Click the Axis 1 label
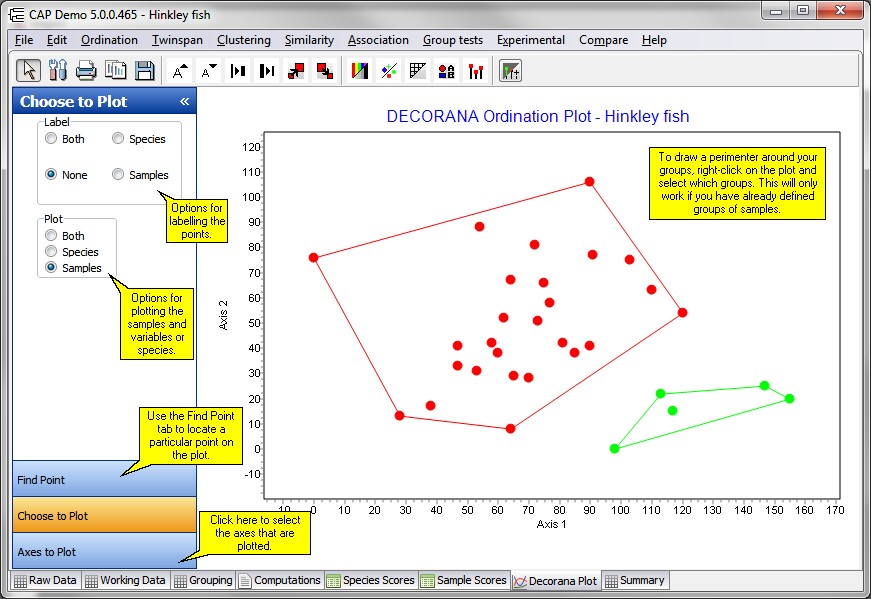871x599 pixels. 551,524
